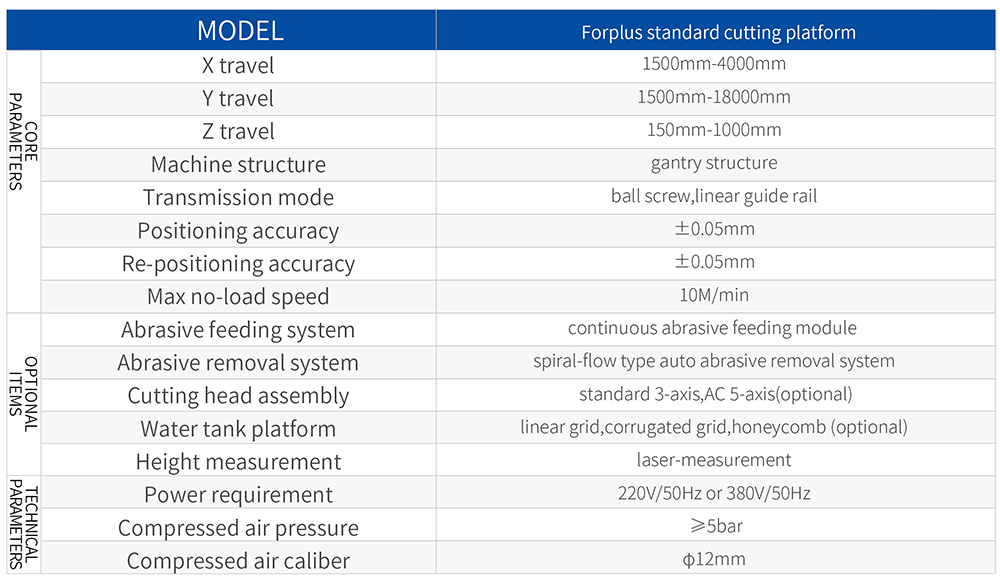Click the Z travel label

pos(238,132)
